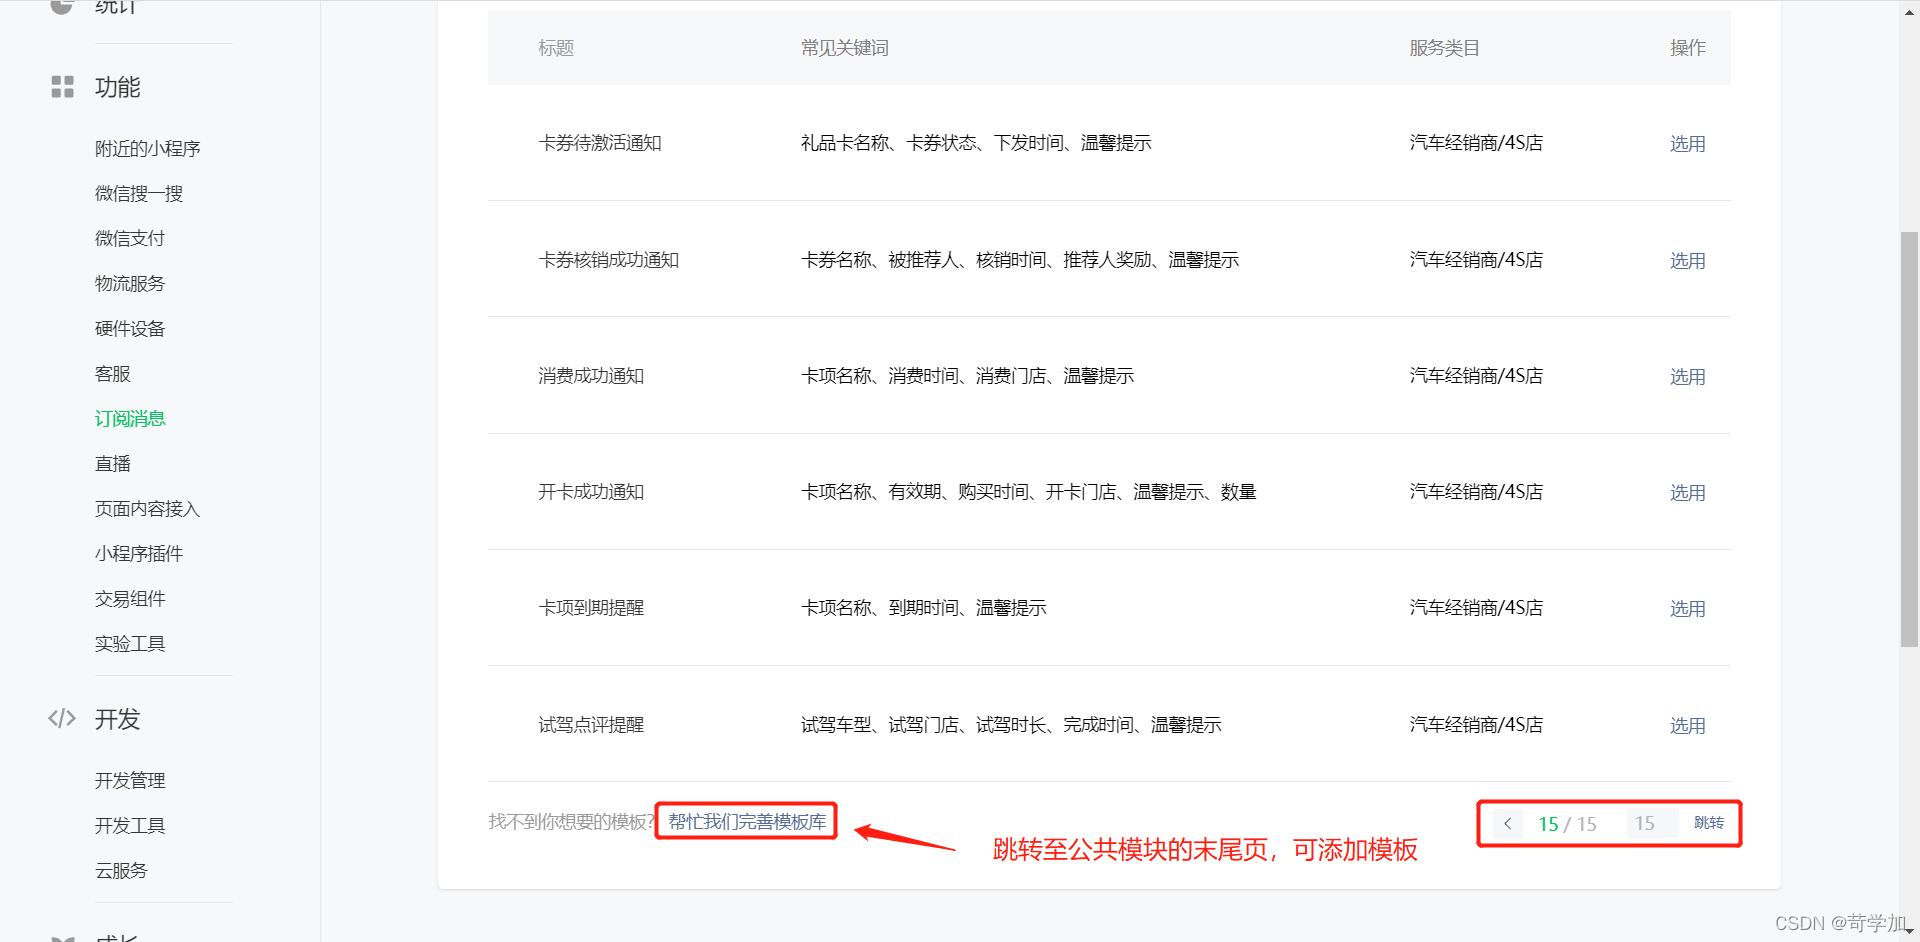Click the vertical scrollbar thumb
The image size is (1920, 942).
tap(1909, 440)
